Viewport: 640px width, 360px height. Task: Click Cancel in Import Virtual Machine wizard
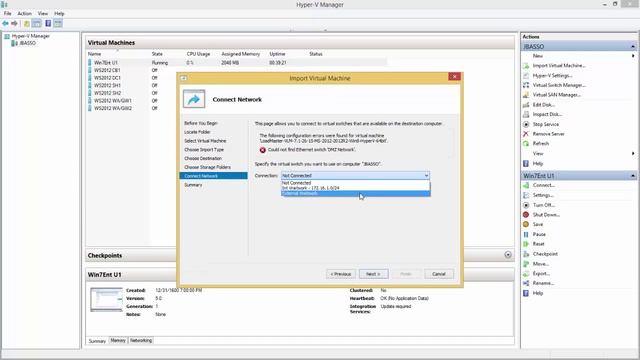click(439, 274)
